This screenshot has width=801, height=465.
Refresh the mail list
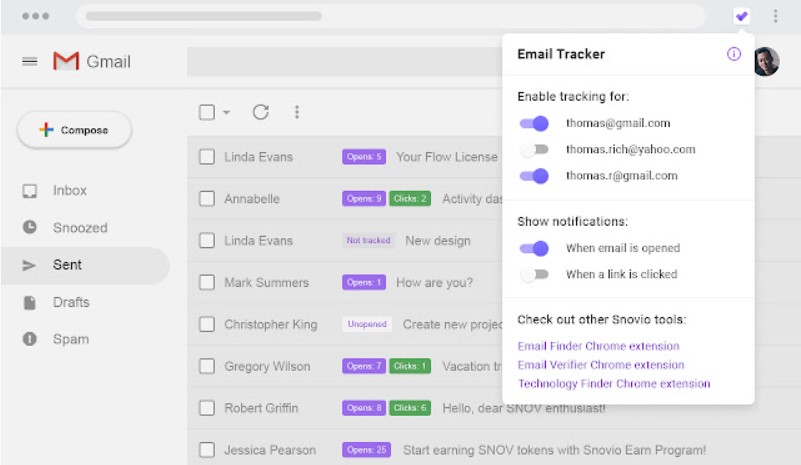click(x=261, y=112)
